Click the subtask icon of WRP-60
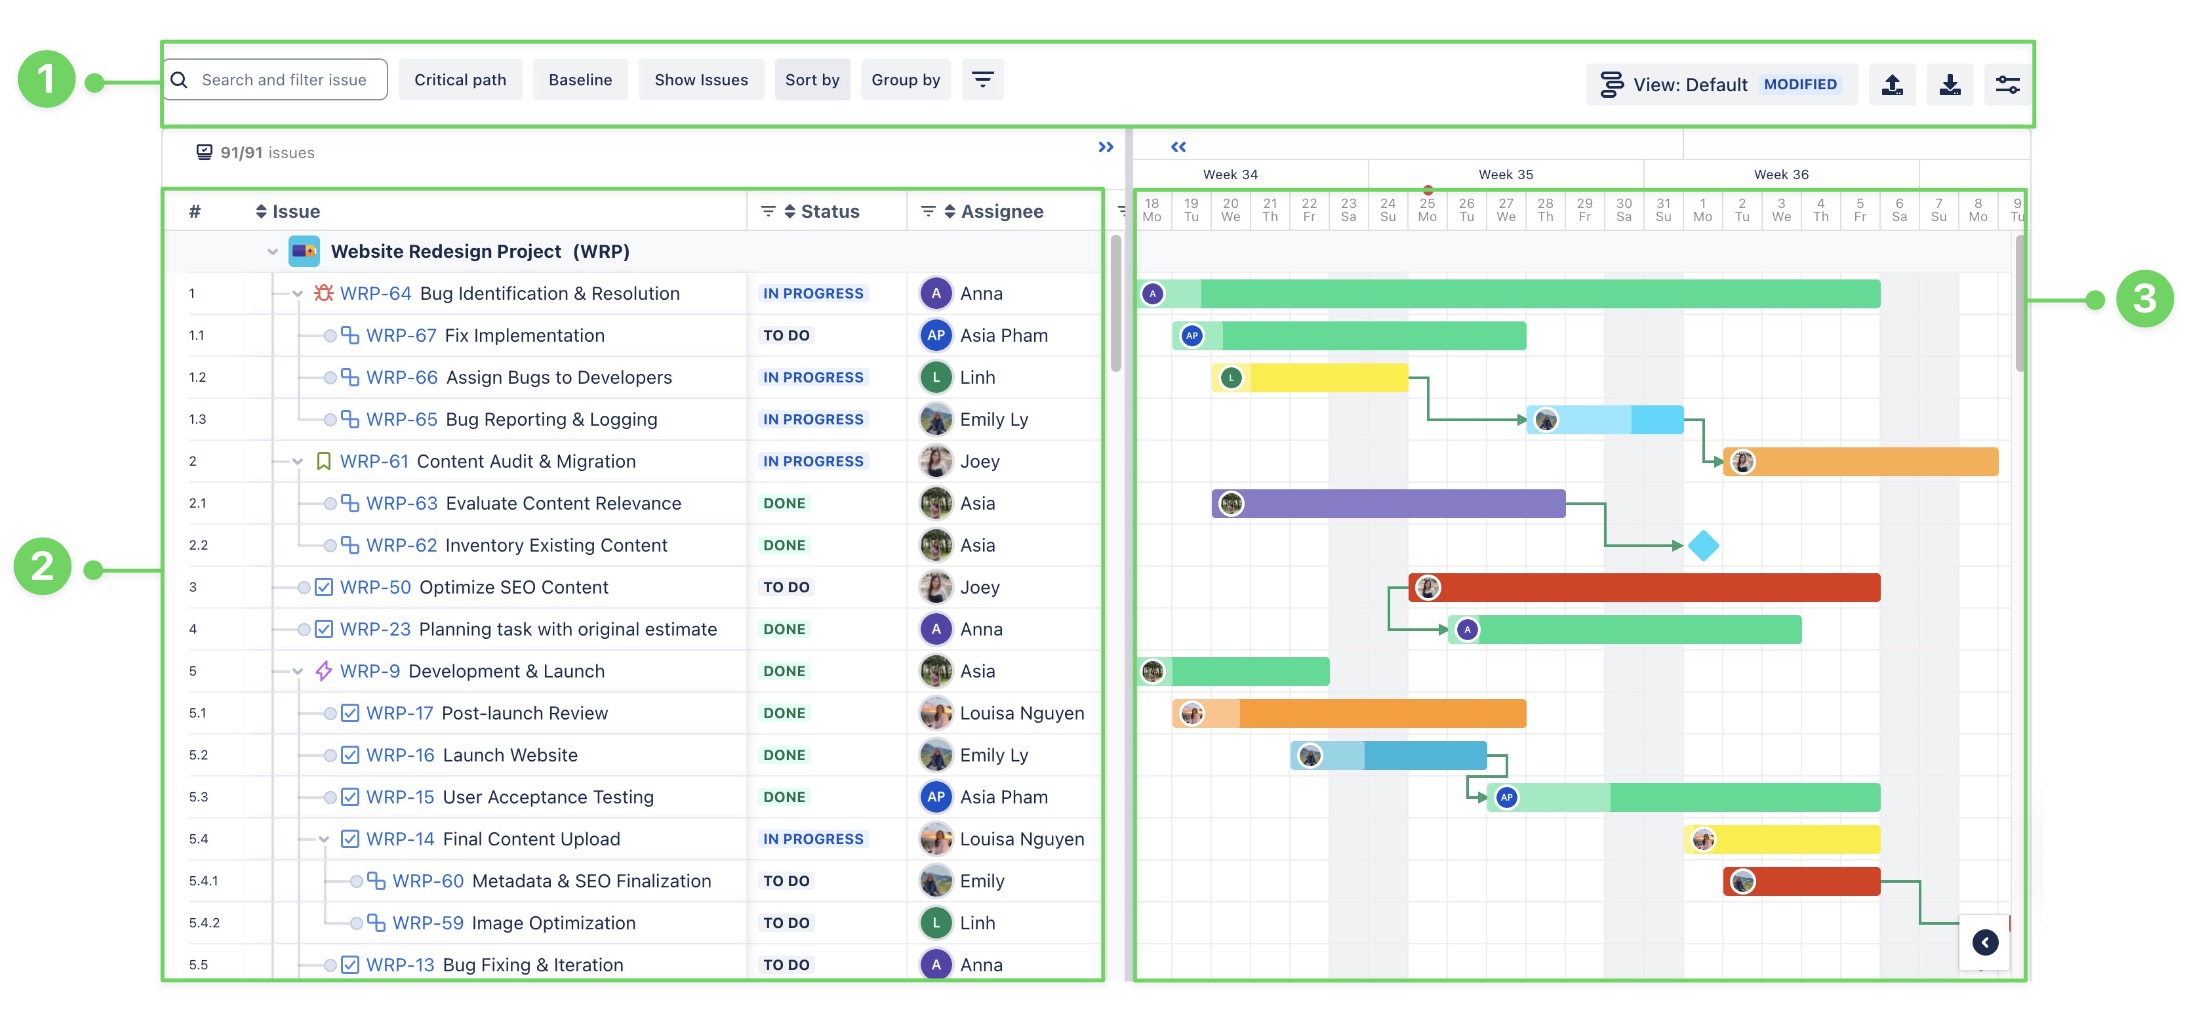Viewport: 2188px width, 1012px height. click(376, 881)
